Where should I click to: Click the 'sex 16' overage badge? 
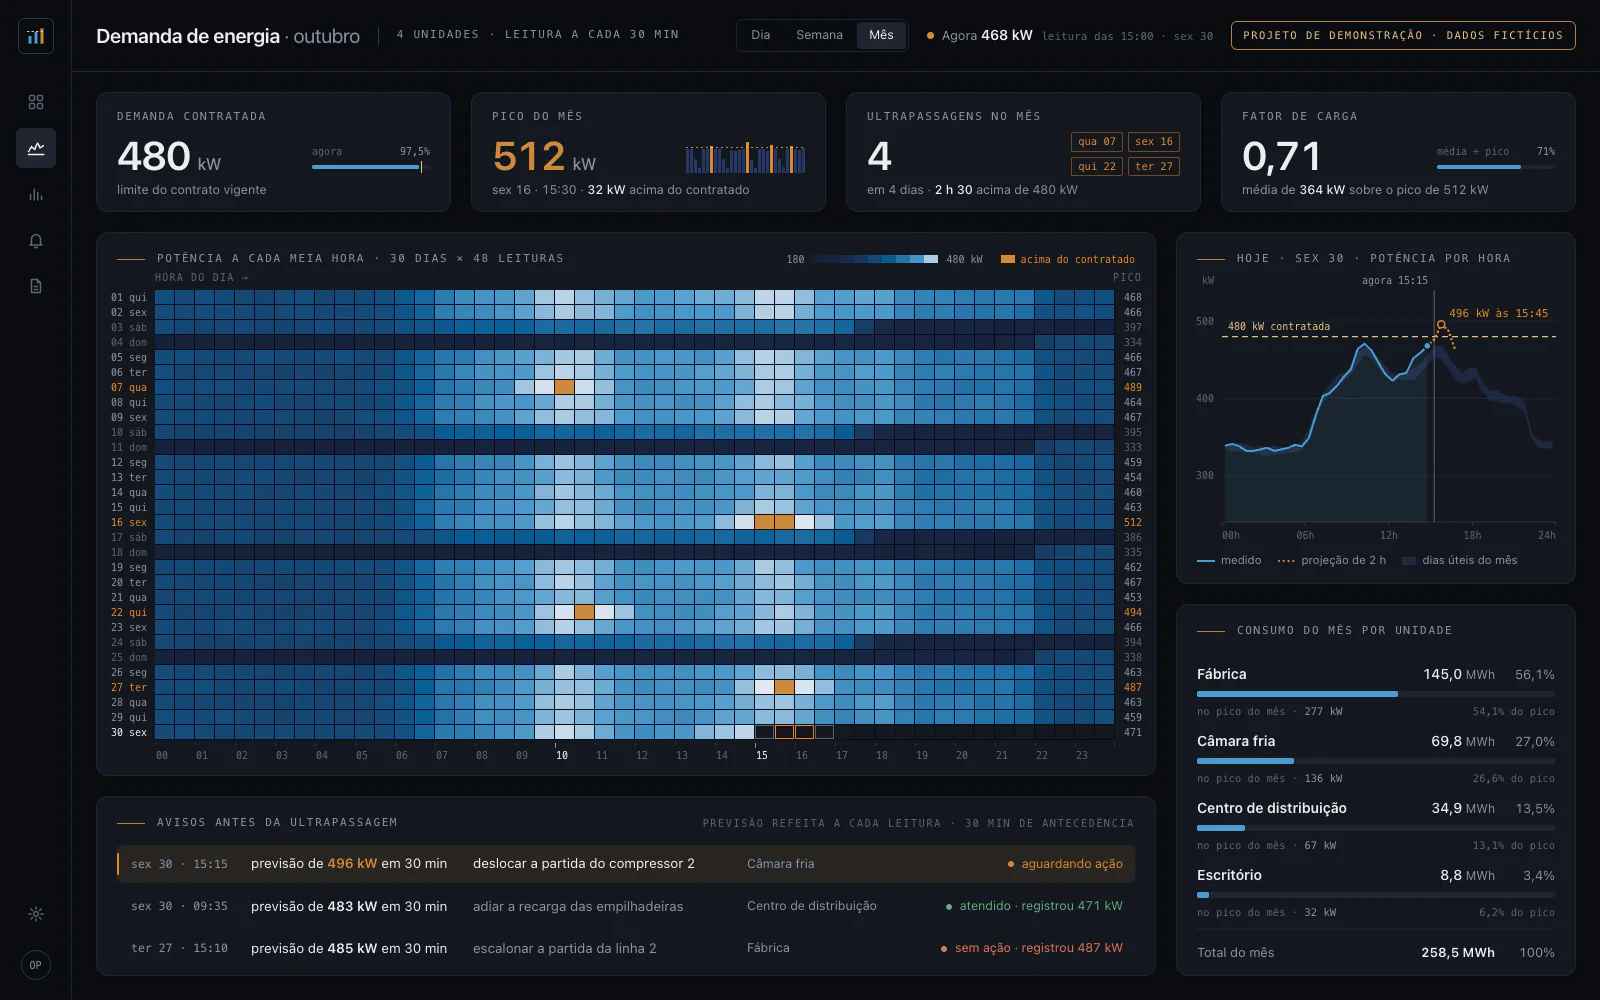1154,142
